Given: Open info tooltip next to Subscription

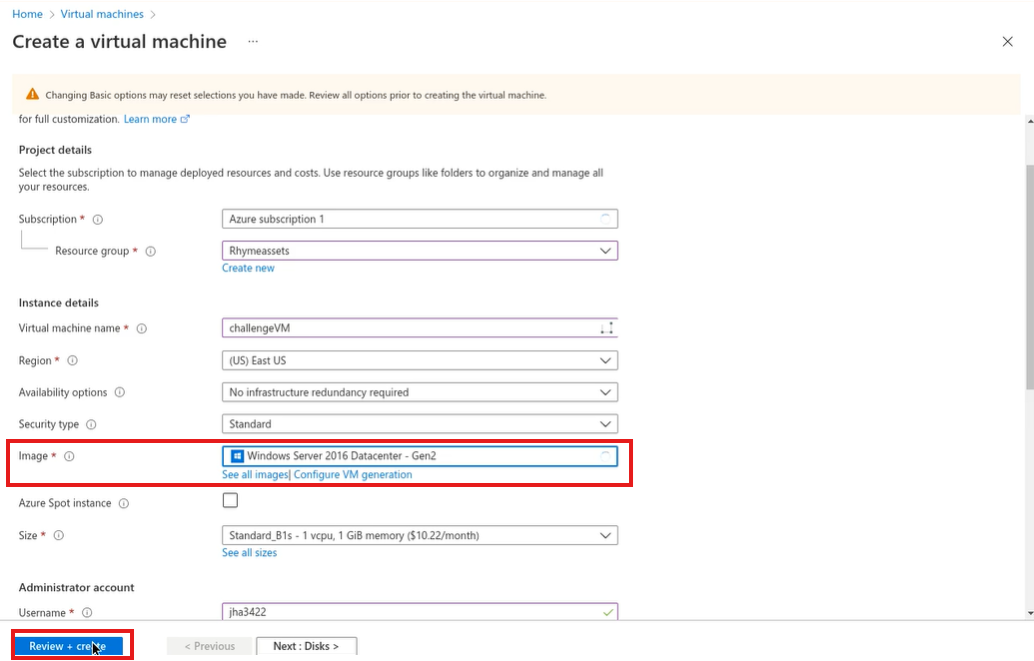Looking at the screenshot, I should pos(98,220).
